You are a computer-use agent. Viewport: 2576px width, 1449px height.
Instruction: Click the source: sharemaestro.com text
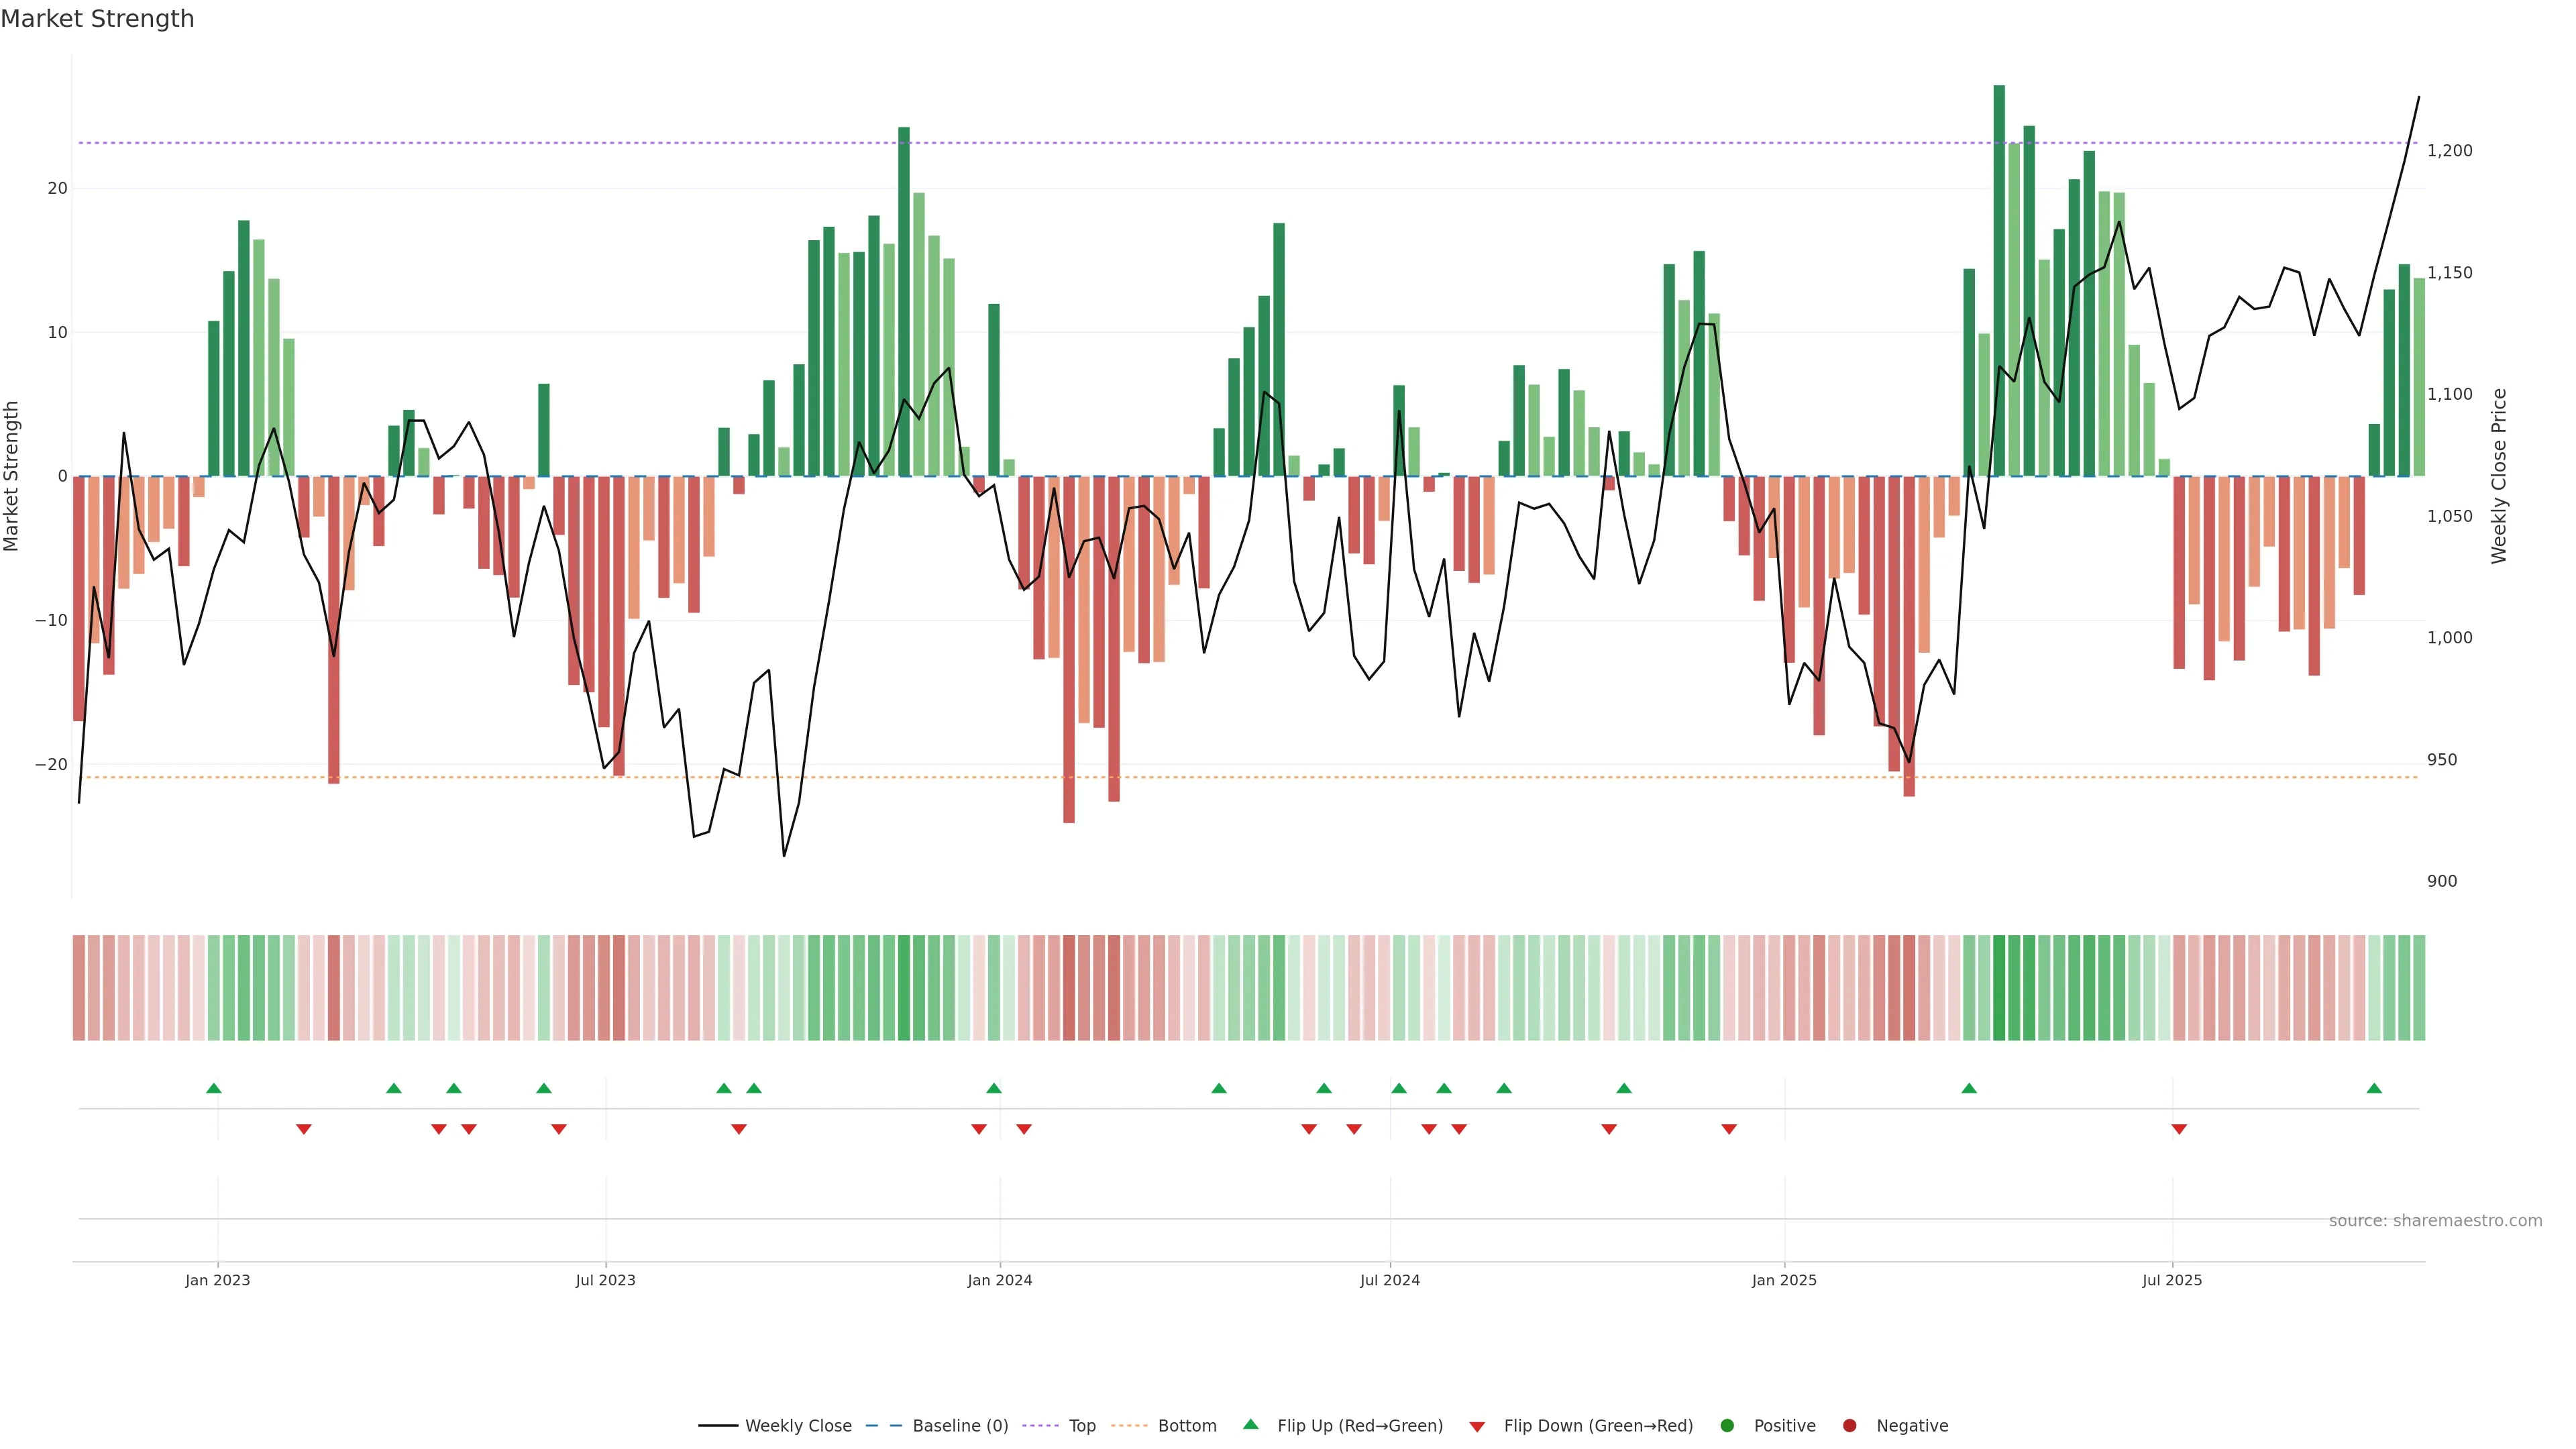click(x=2435, y=1220)
